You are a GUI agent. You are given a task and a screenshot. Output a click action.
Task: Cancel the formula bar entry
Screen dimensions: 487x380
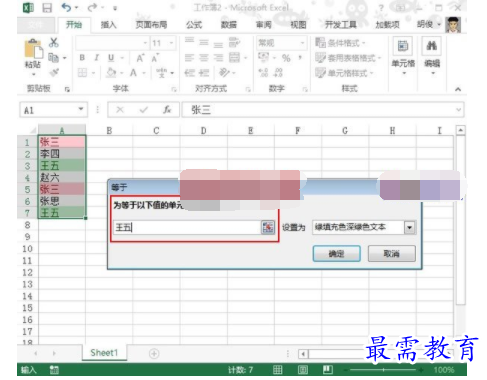coord(120,110)
